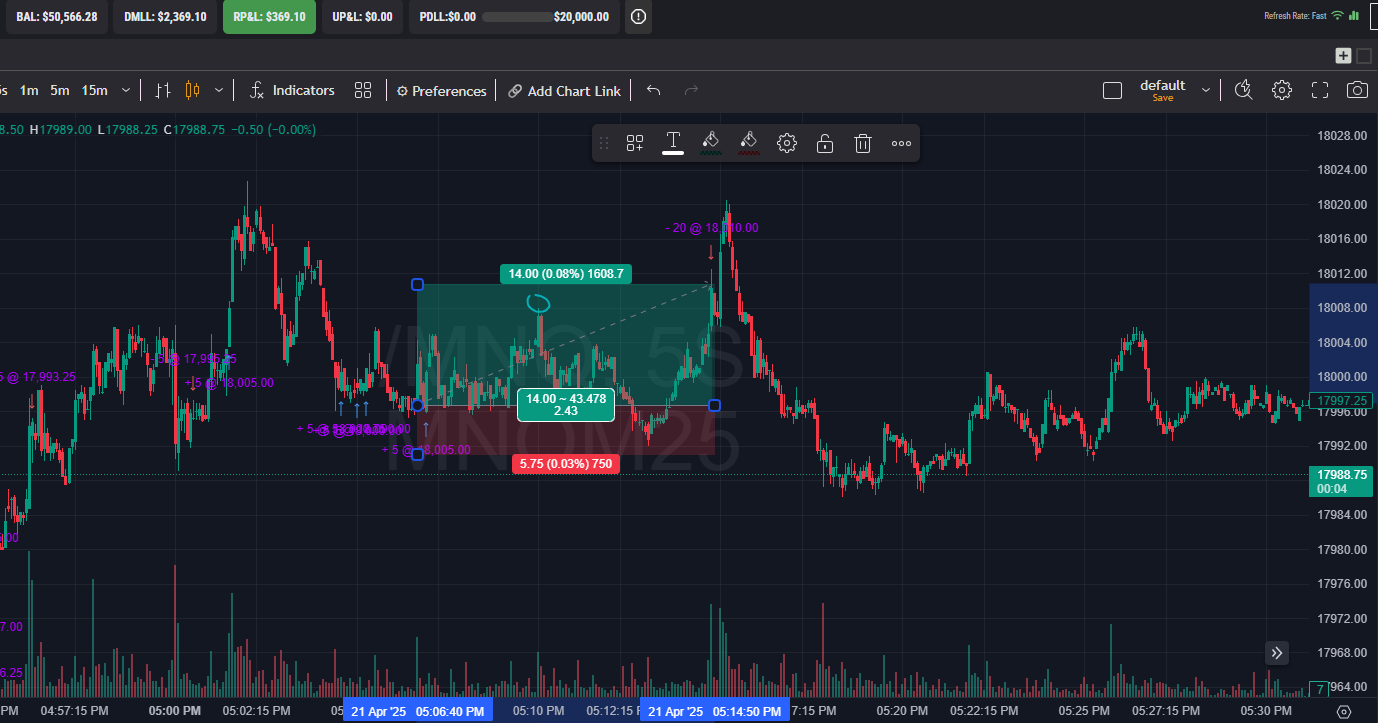1378x723 pixels.
Task: Toggle the square layout box beside default
Action: pyautogui.click(x=1112, y=91)
